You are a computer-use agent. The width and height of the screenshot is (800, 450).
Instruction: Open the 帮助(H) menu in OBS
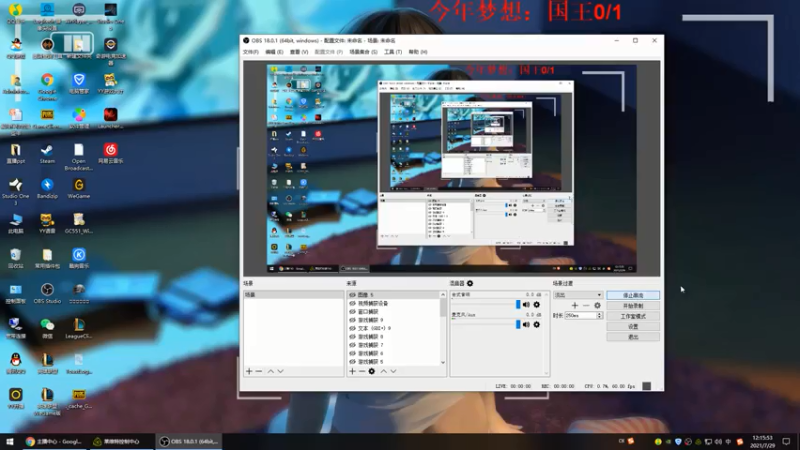pos(418,52)
